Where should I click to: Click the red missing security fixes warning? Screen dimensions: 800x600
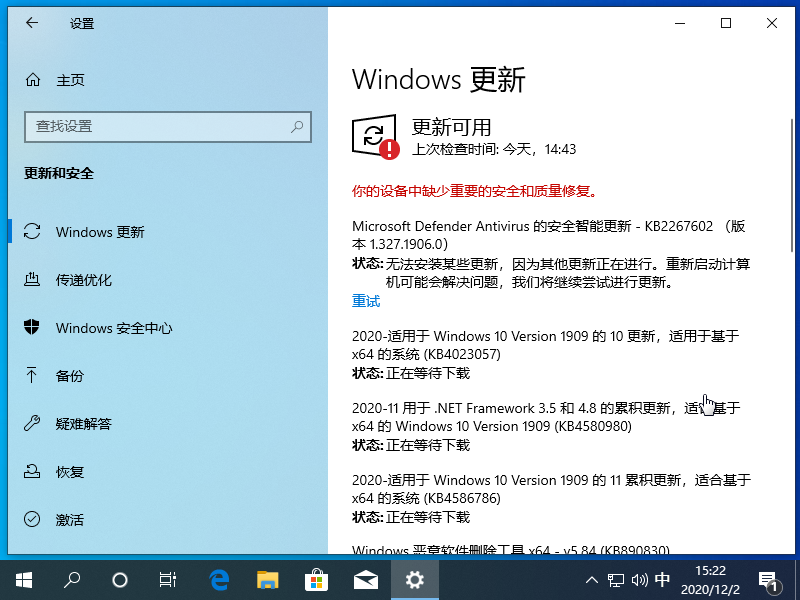coord(474,191)
